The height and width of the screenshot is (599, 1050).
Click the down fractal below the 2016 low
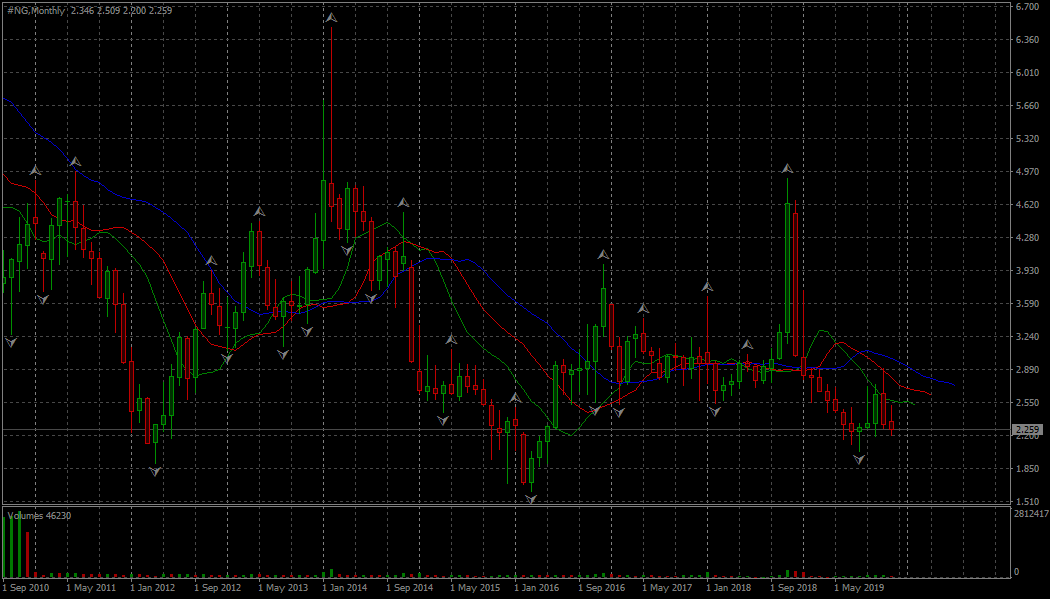[x=531, y=497]
